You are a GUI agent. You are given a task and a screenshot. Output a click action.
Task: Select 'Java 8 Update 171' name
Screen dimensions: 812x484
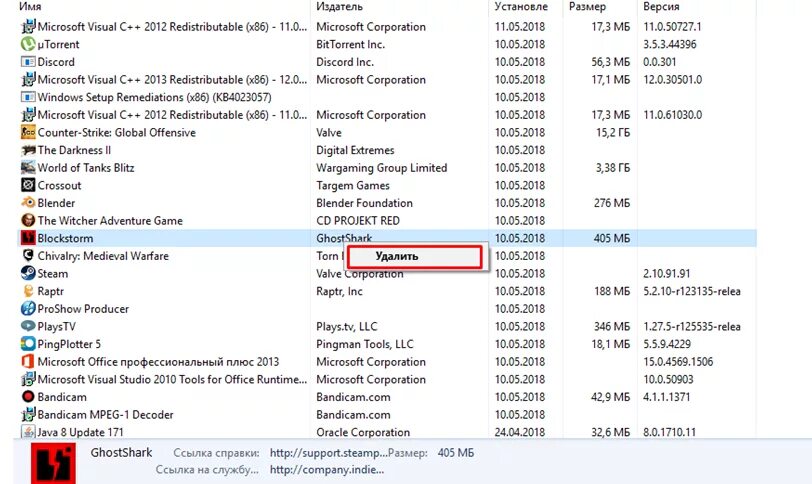click(x=80, y=432)
